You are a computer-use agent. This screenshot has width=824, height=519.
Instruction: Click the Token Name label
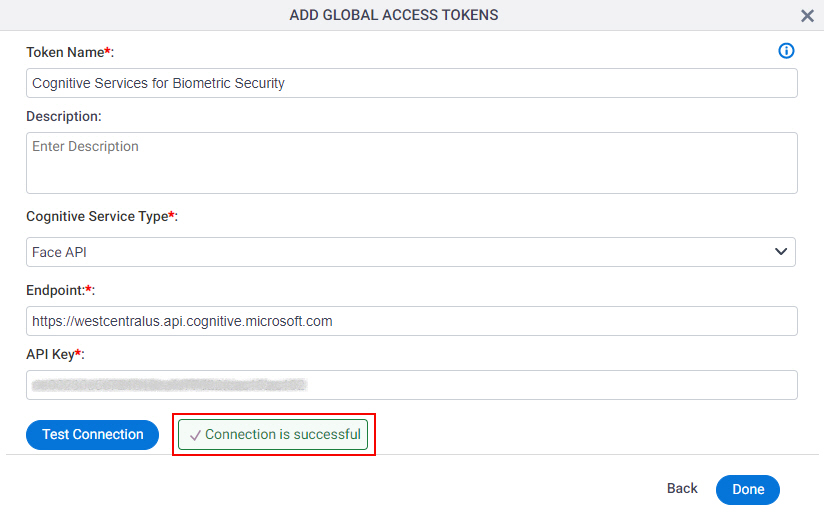70,53
